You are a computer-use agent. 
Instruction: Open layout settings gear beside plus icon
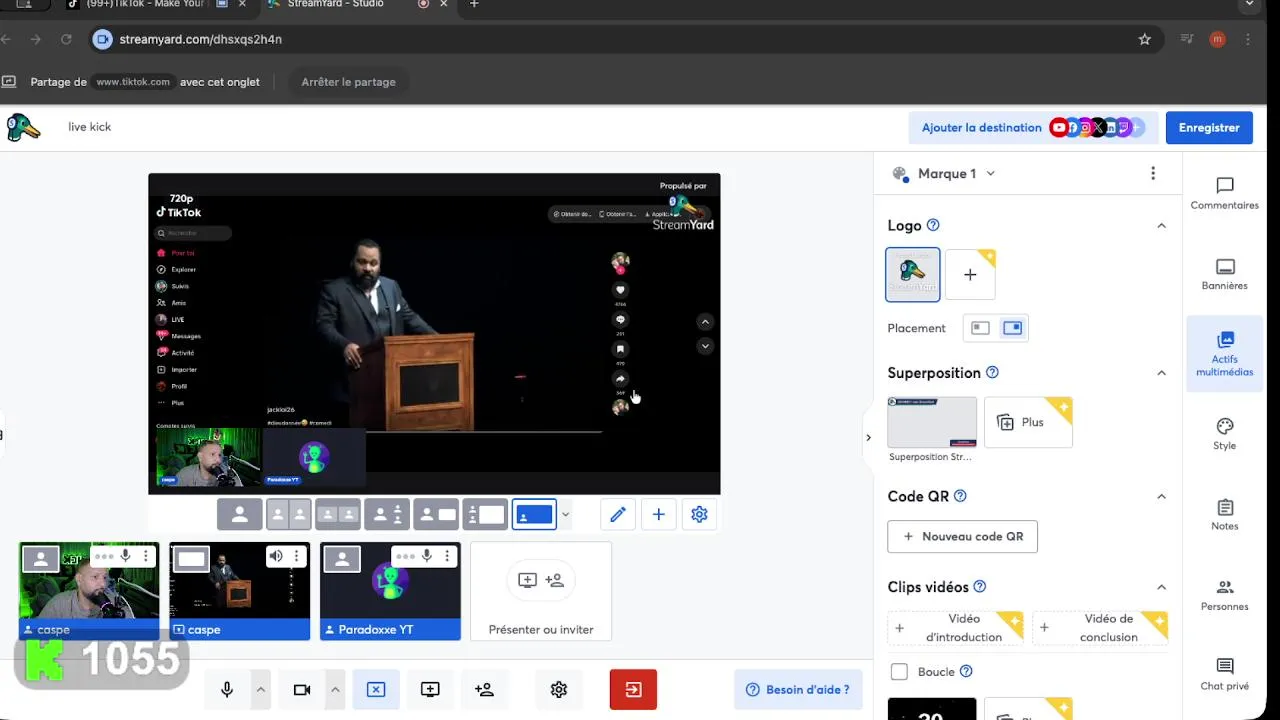[699, 514]
